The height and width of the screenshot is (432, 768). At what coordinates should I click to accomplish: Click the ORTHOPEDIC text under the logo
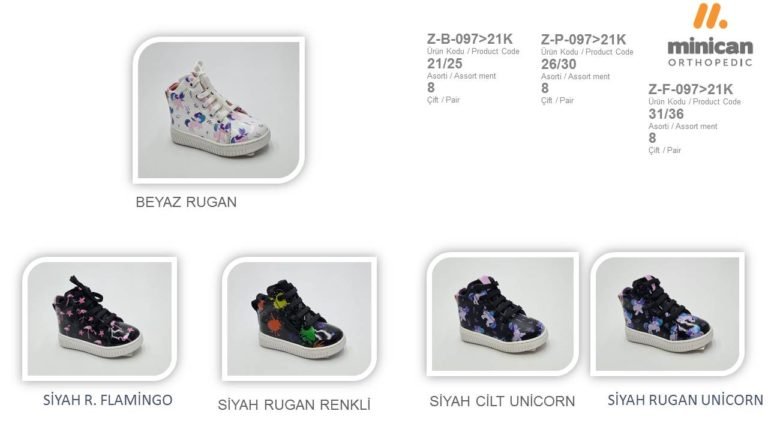710,62
